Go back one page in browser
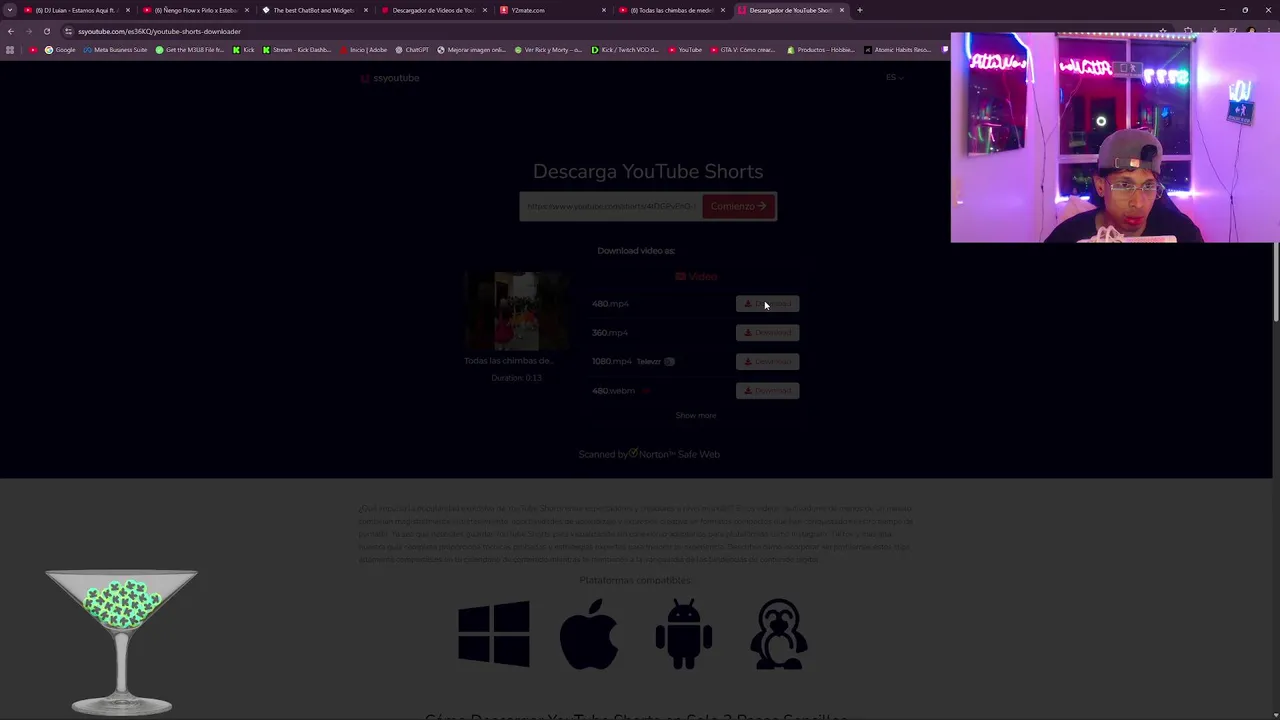The width and height of the screenshot is (1280, 720). [10, 31]
